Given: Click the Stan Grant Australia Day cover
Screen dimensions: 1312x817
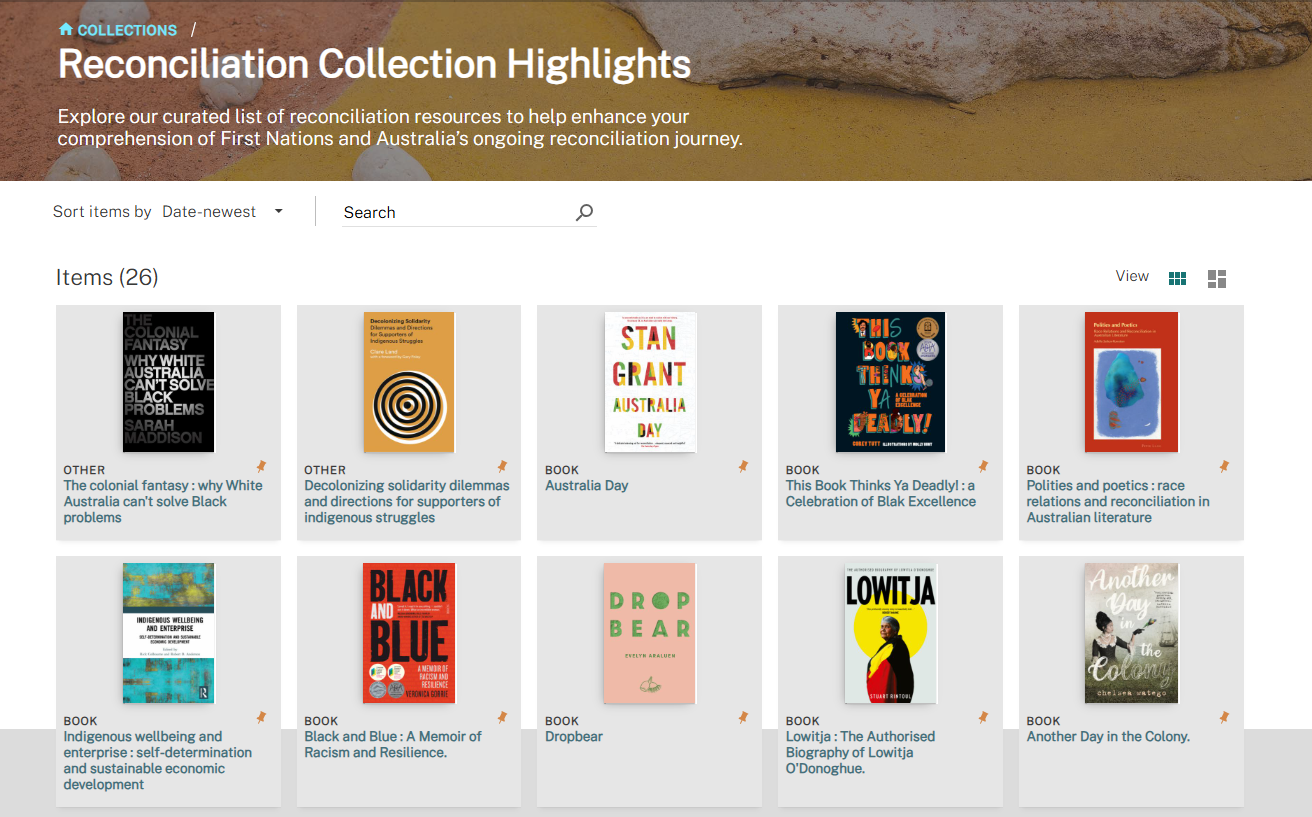Looking at the screenshot, I should point(650,382).
